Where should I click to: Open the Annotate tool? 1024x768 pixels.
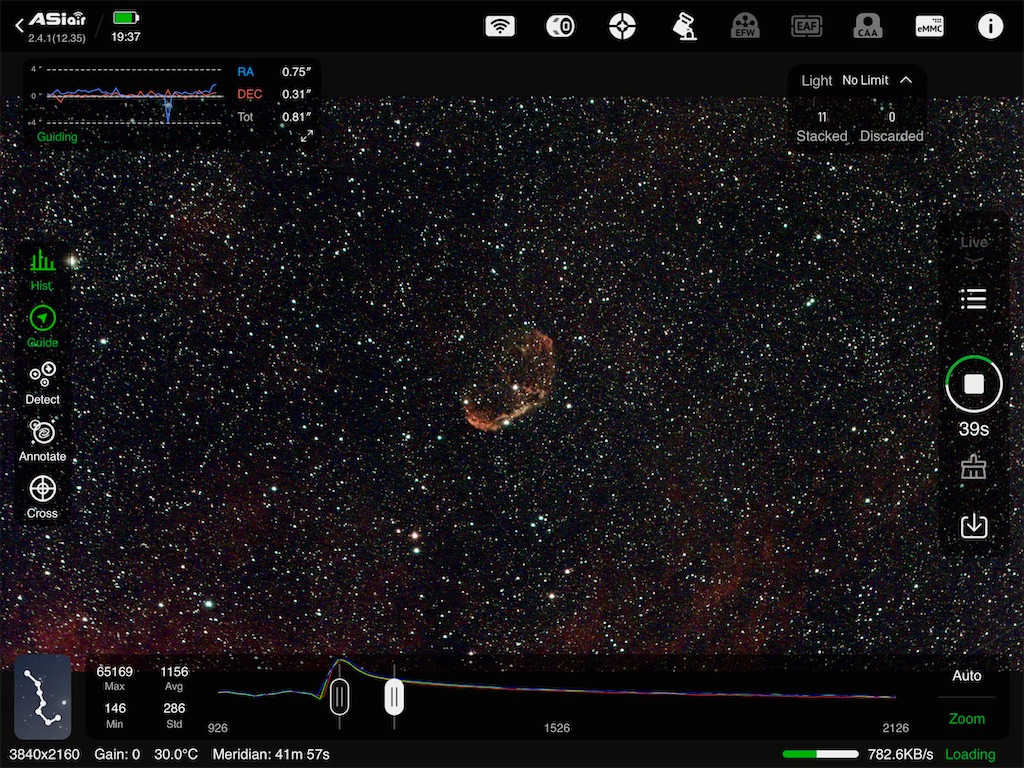click(42, 440)
